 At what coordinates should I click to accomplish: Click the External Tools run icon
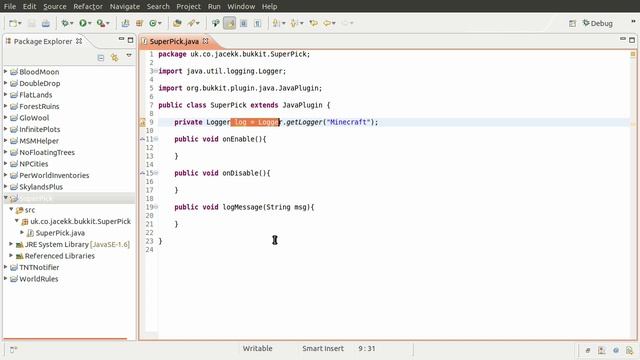[x=100, y=23]
